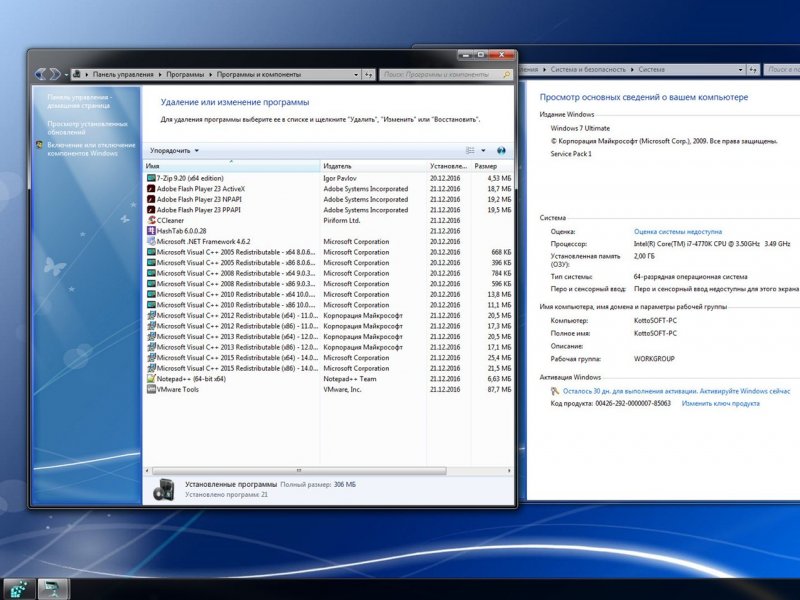Expand the arrow after Панель управления breadcrumb
This screenshot has height=600, width=800.
coord(160,74)
